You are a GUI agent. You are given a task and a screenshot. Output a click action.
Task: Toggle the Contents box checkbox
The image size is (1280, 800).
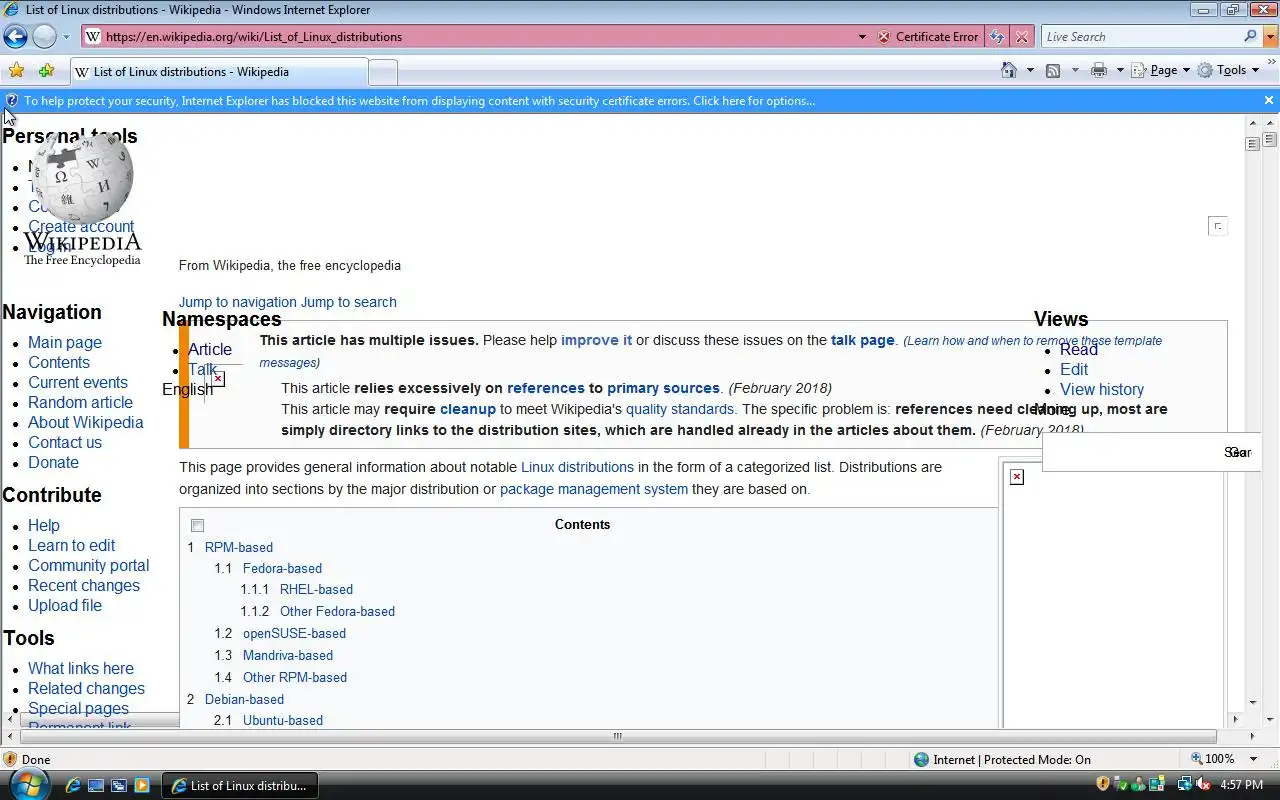(x=197, y=525)
